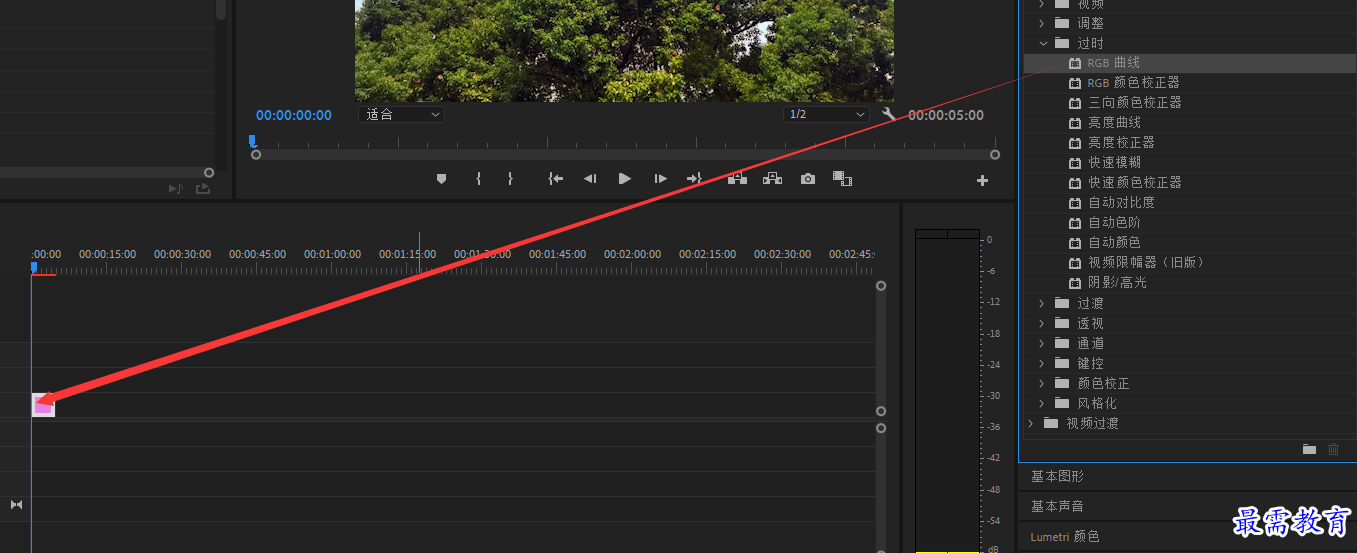
Task: Click the 通道 folder icon
Action: (1062, 343)
